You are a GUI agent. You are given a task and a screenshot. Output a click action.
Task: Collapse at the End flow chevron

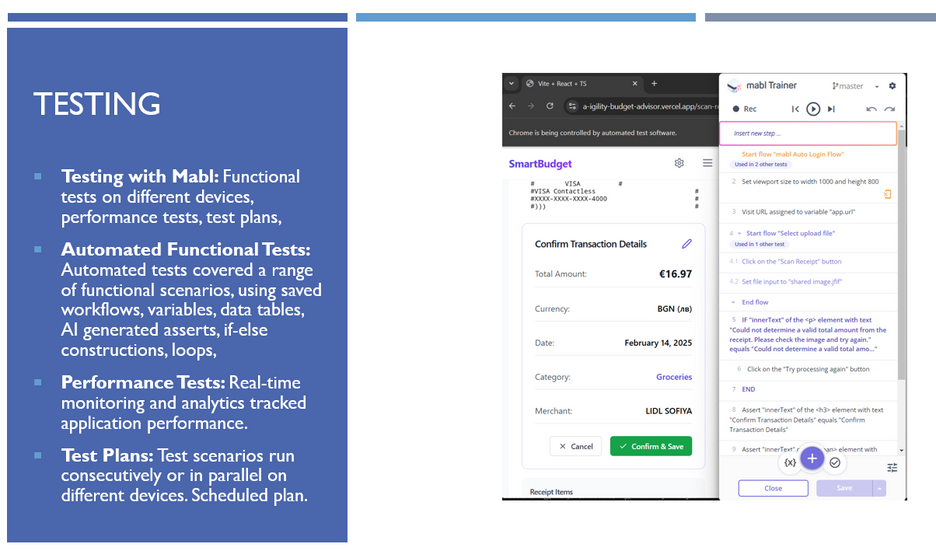(x=733, y=302)
